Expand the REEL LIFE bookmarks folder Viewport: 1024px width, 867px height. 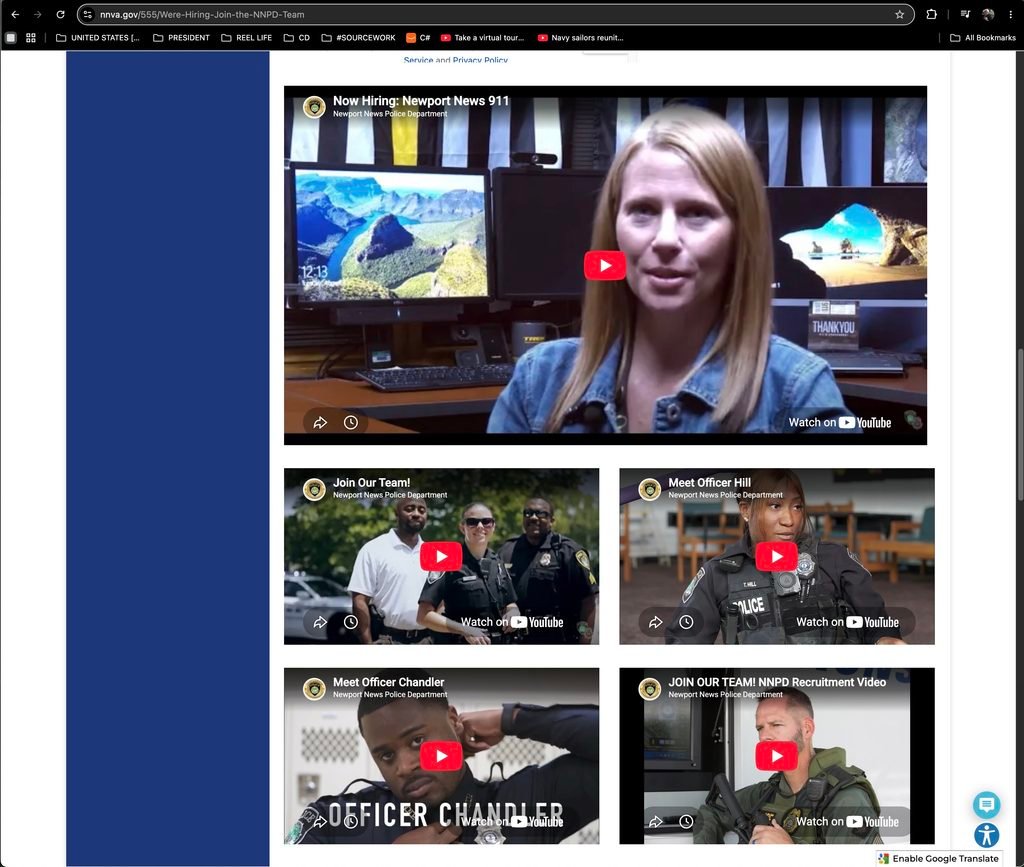coord(247,38)
